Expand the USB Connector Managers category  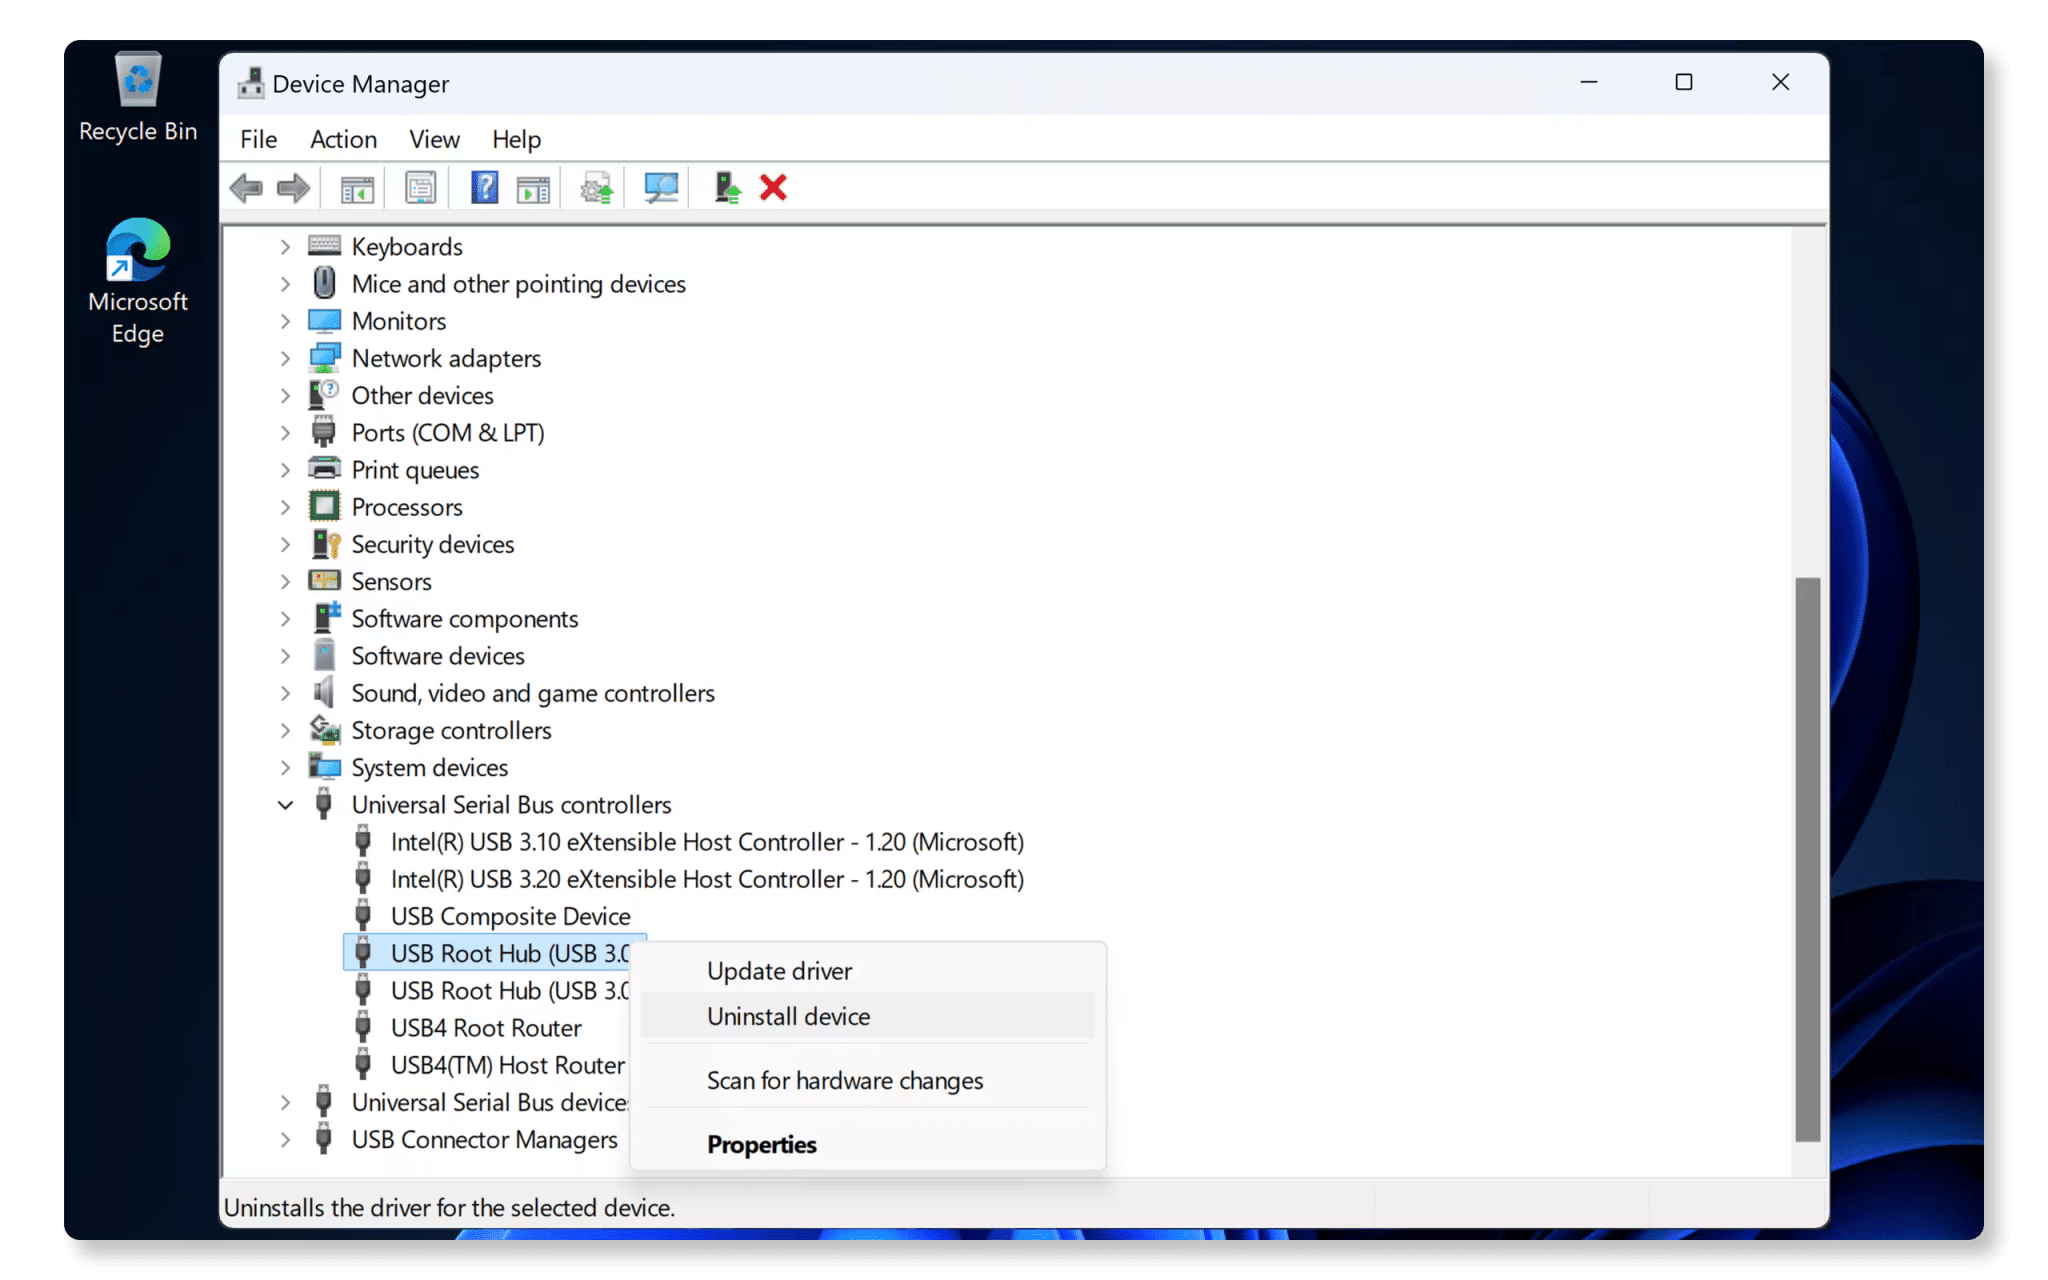click(x=285, y=1140)
